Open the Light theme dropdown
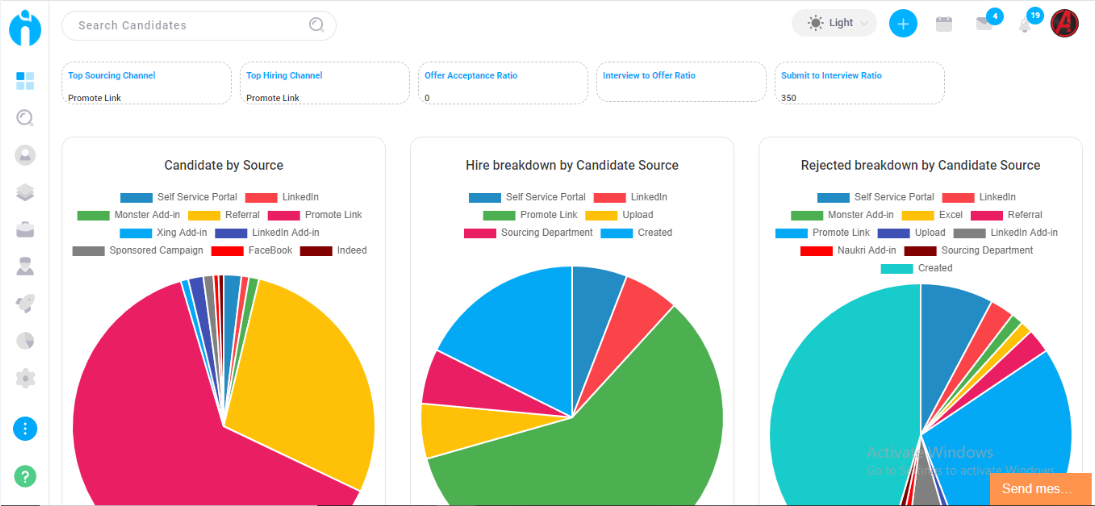 834,23
